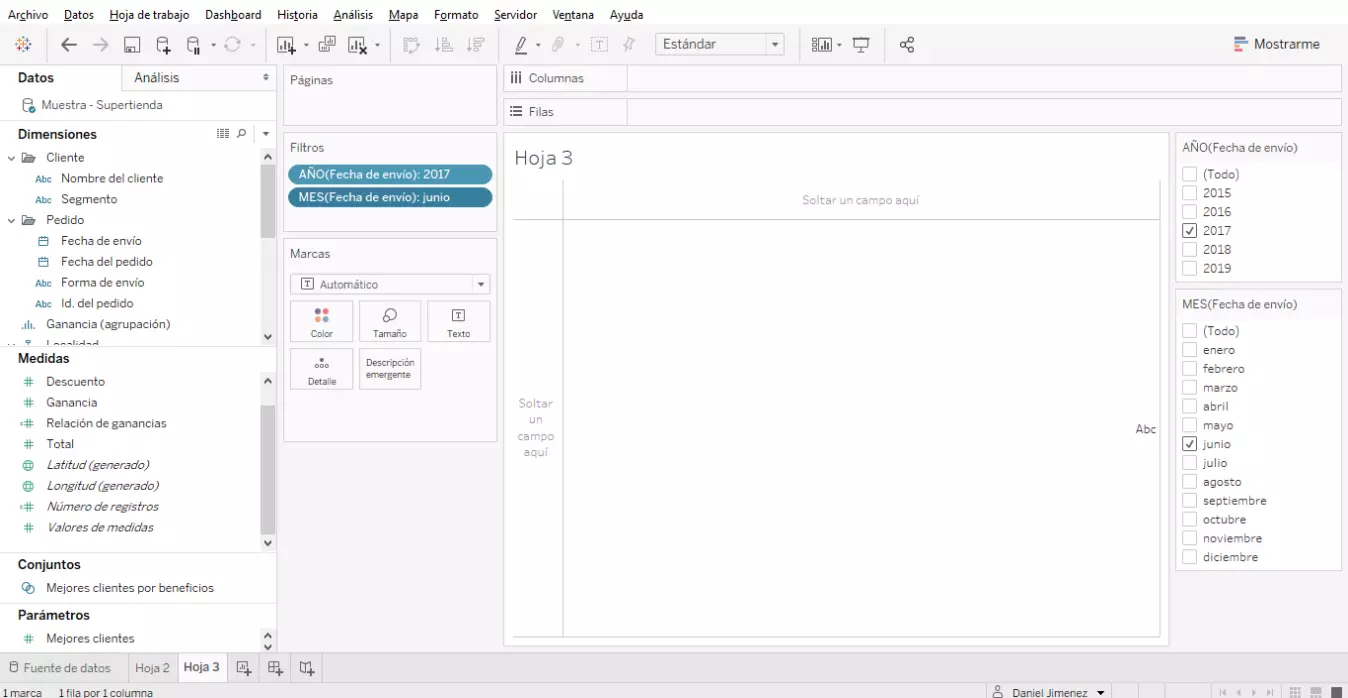The height and width of the screenshot is (698, 1348).
Task: Open the Análisis menu
Action: (353, 15)
